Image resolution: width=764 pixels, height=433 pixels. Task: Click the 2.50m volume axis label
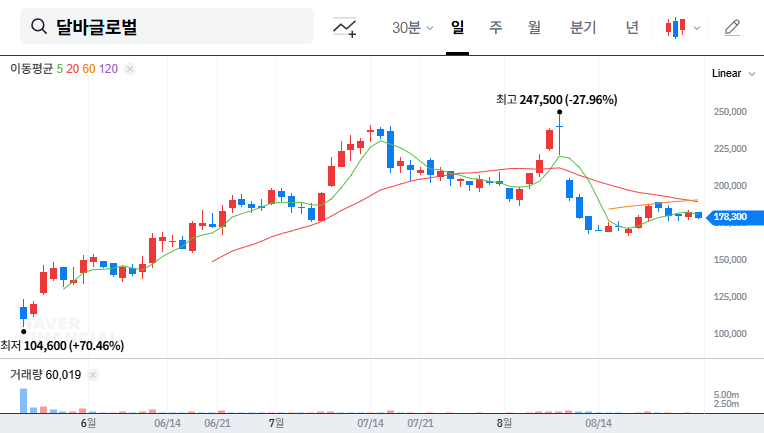(x=726, y=404)
